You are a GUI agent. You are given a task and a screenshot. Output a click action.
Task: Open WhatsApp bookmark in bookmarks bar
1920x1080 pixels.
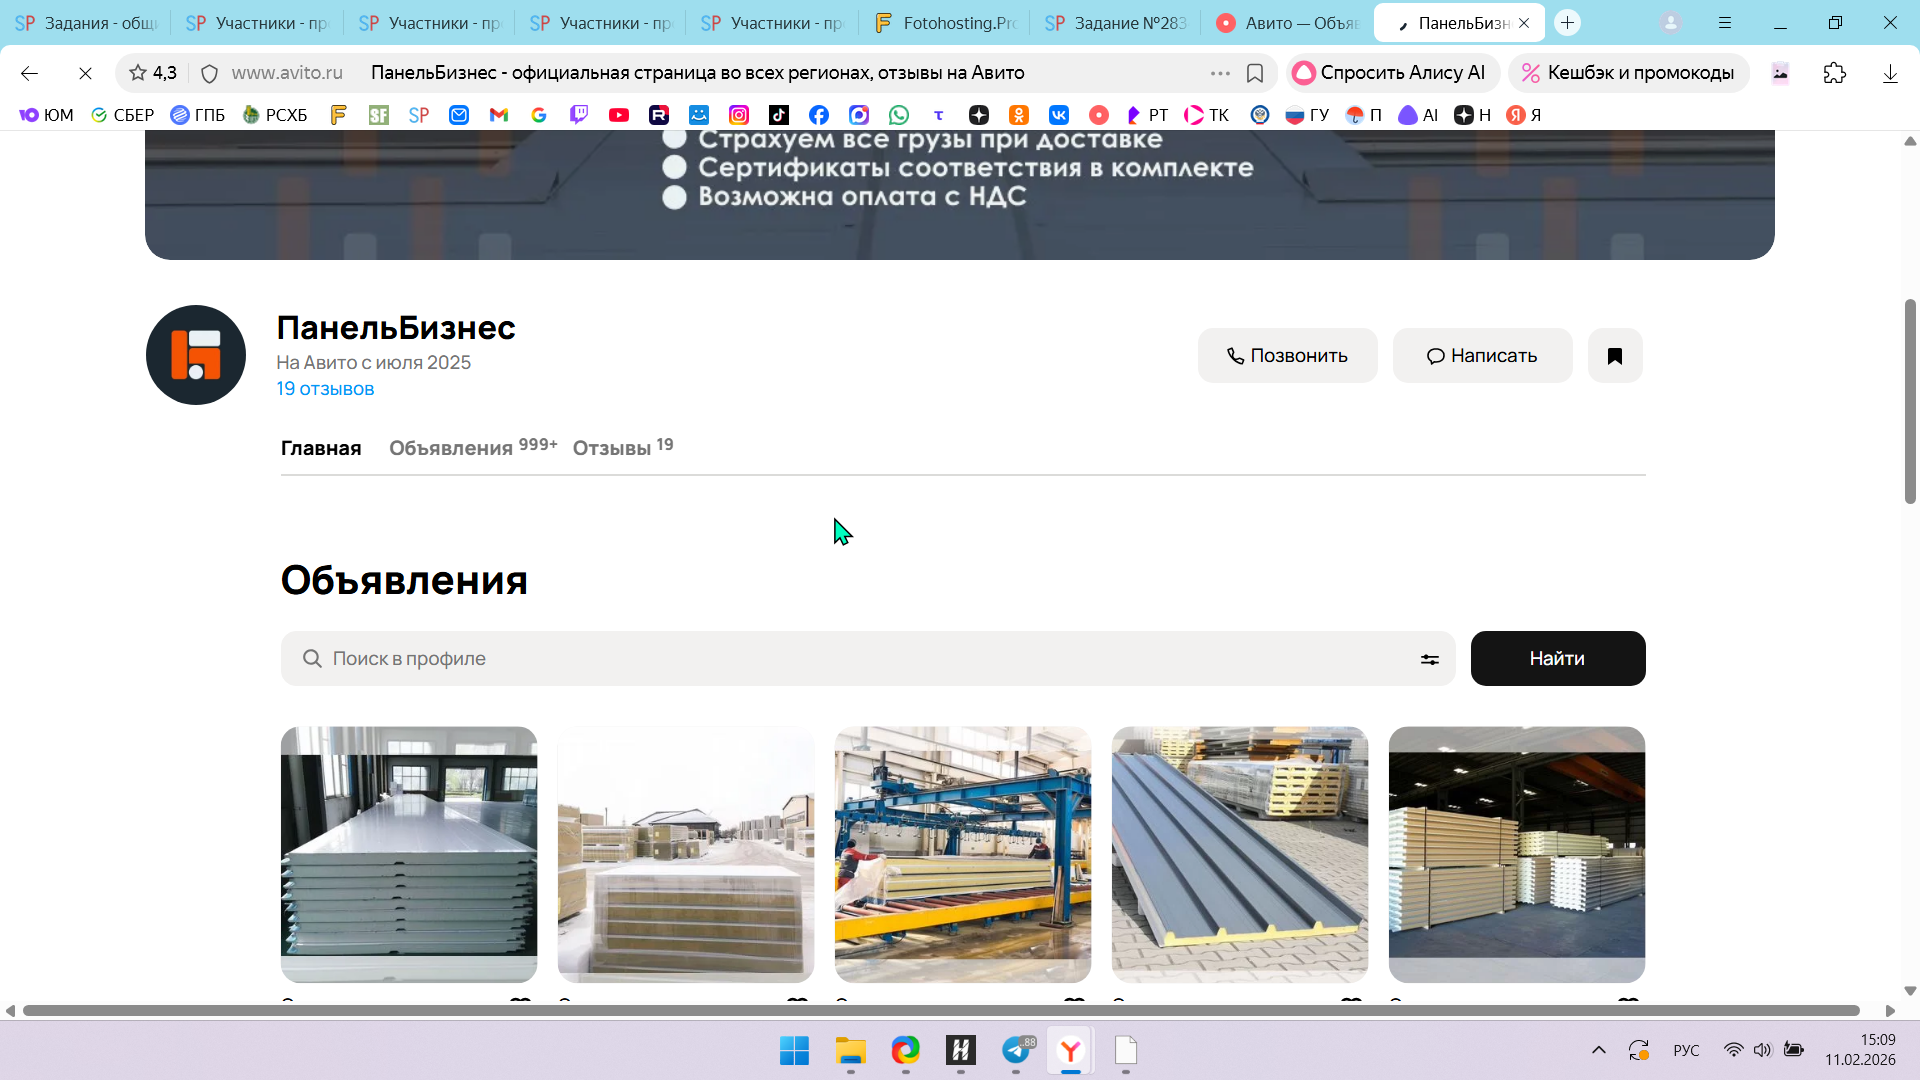(x=899, y=115)
